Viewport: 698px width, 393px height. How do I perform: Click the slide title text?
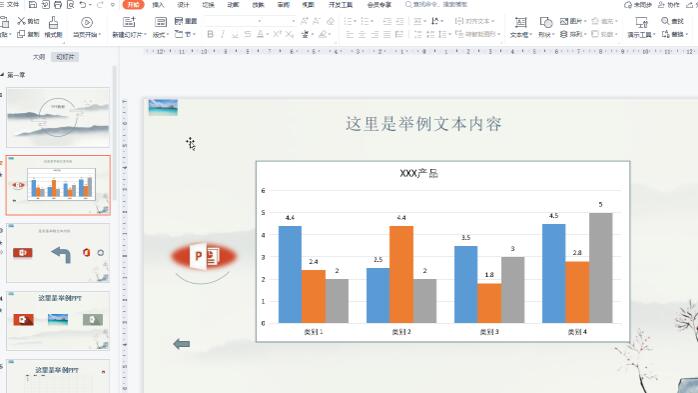point(423,124)
